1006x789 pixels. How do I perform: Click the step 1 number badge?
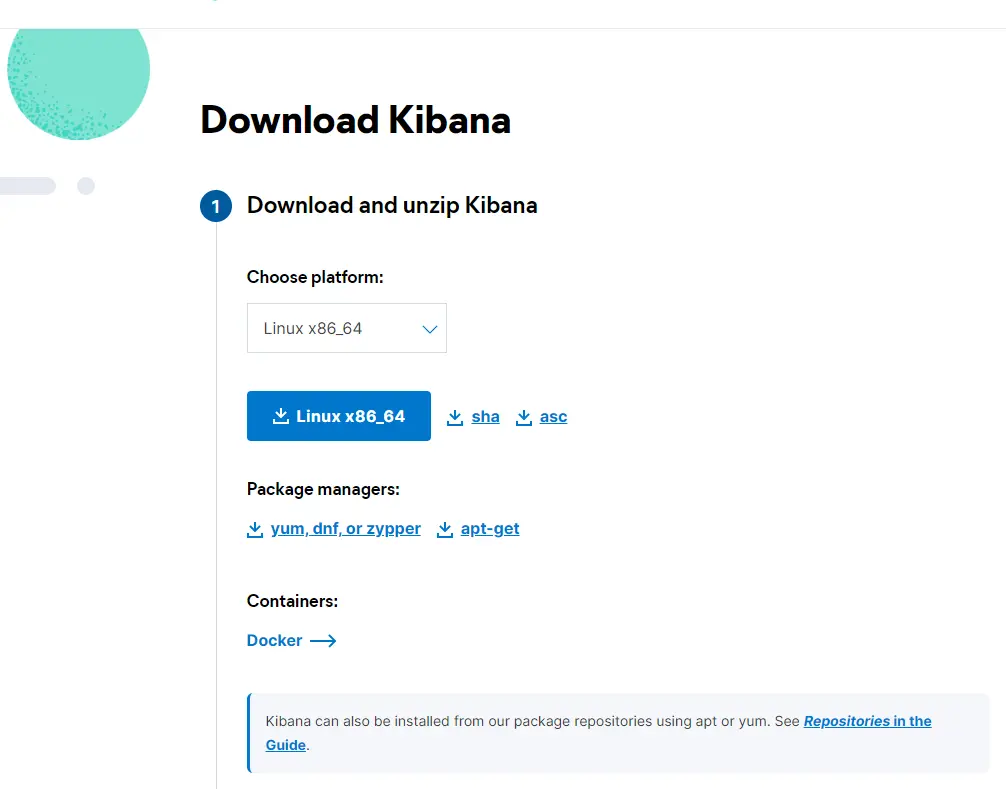coord(216,206)
